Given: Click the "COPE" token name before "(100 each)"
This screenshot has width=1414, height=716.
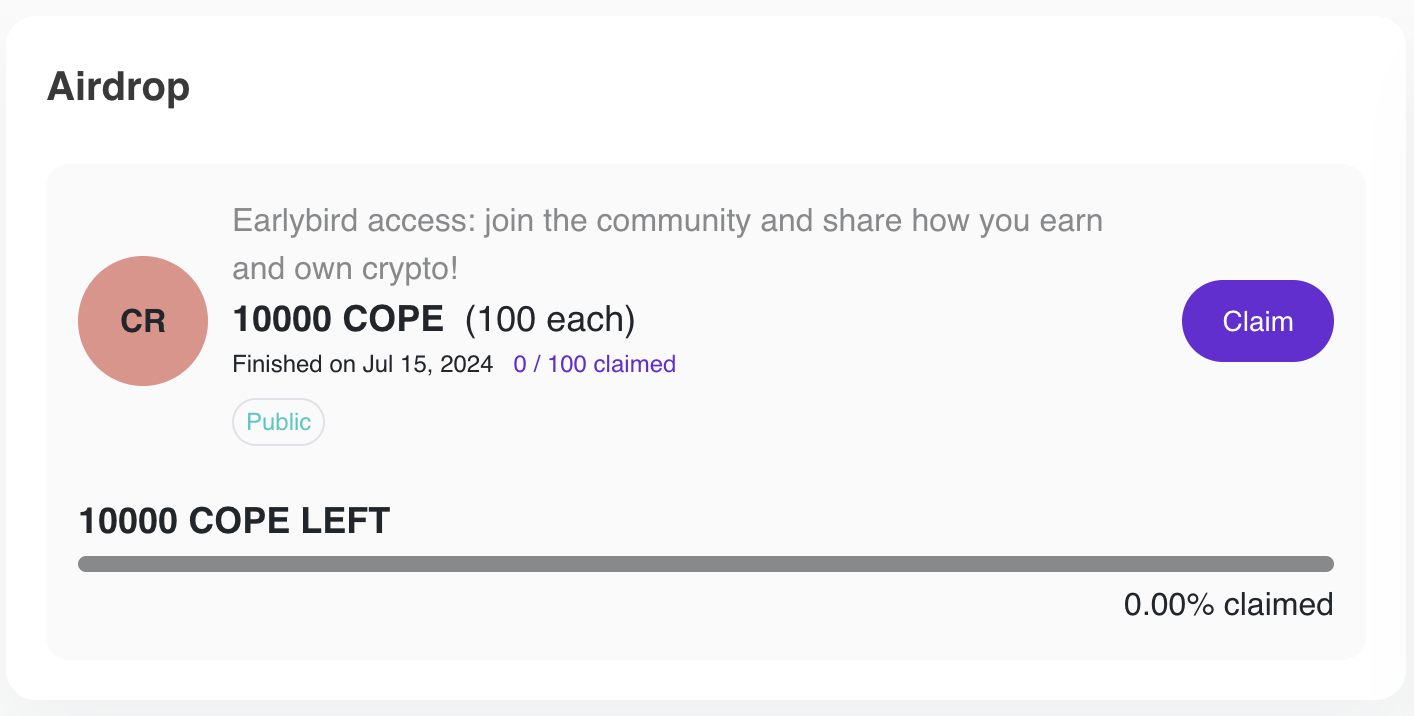Looking at the screenshot, I should (393, 319).
